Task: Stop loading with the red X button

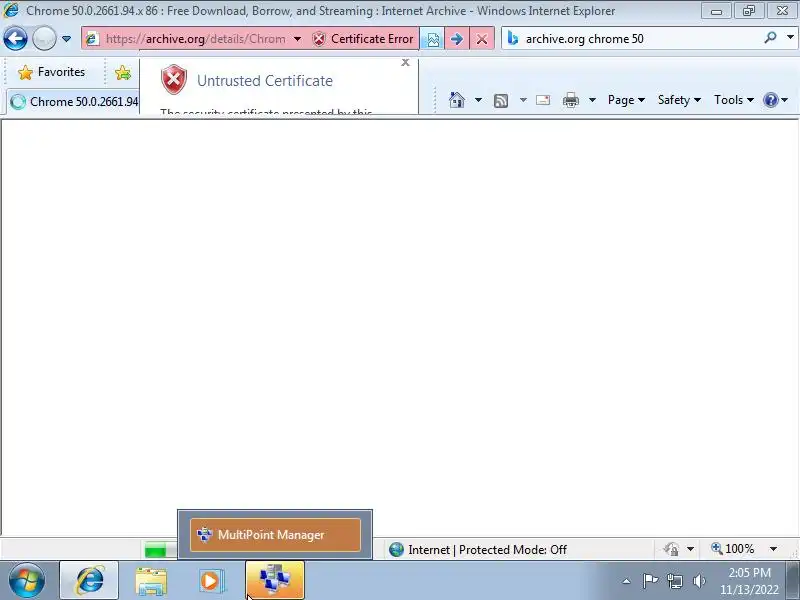Action: click(482, 39)
